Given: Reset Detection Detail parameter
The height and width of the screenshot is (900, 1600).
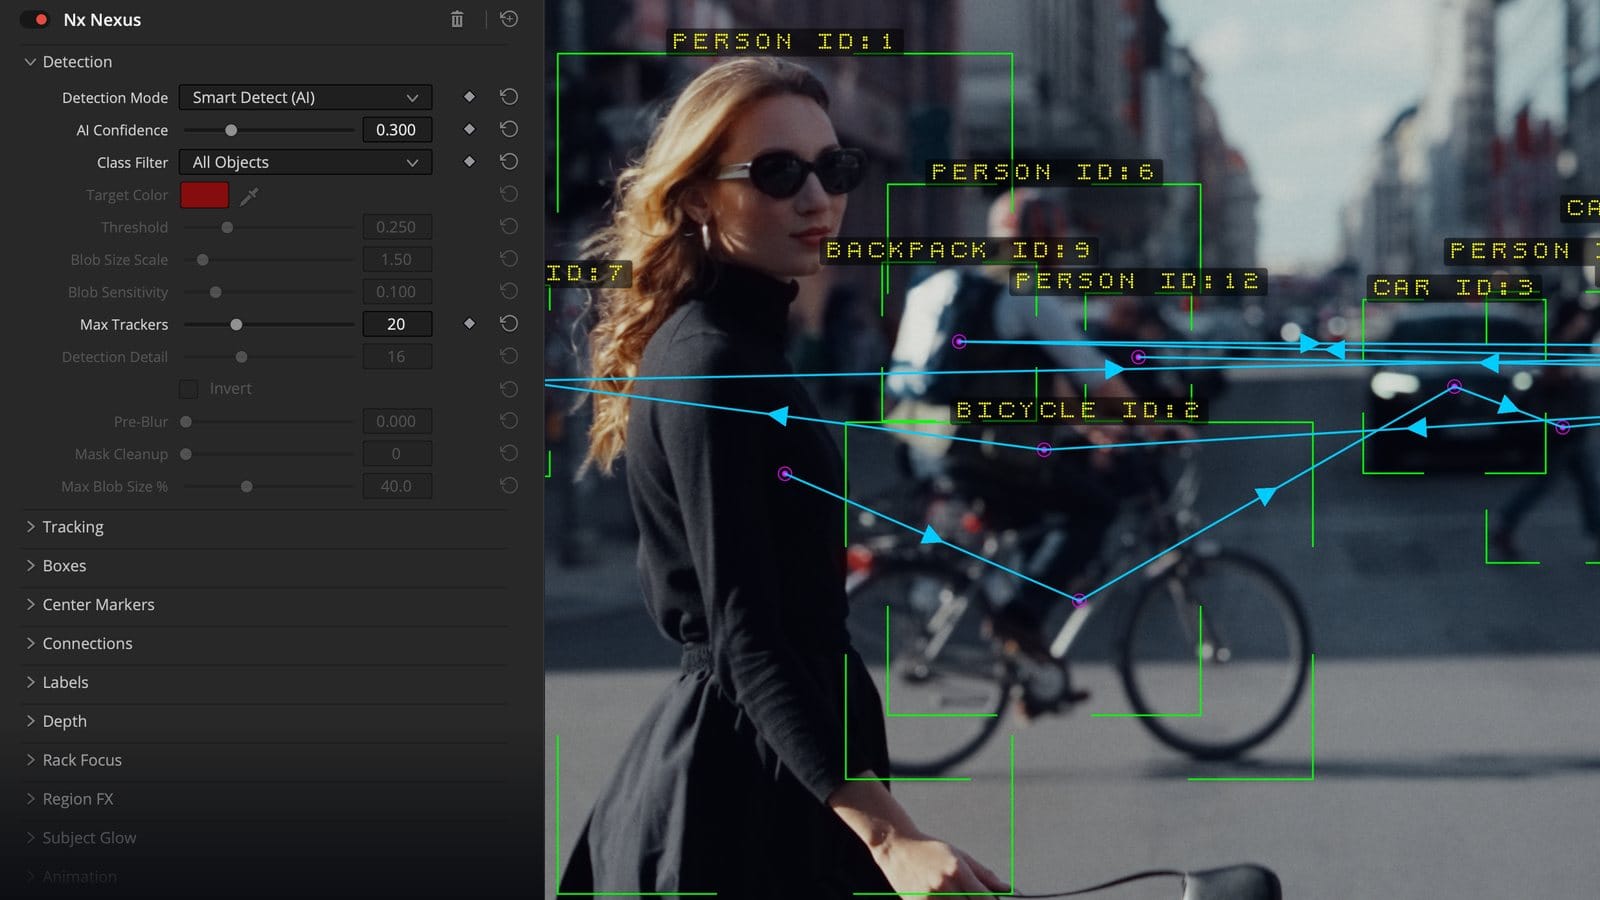Looking at the screenshot, I should tap(509, 356).
